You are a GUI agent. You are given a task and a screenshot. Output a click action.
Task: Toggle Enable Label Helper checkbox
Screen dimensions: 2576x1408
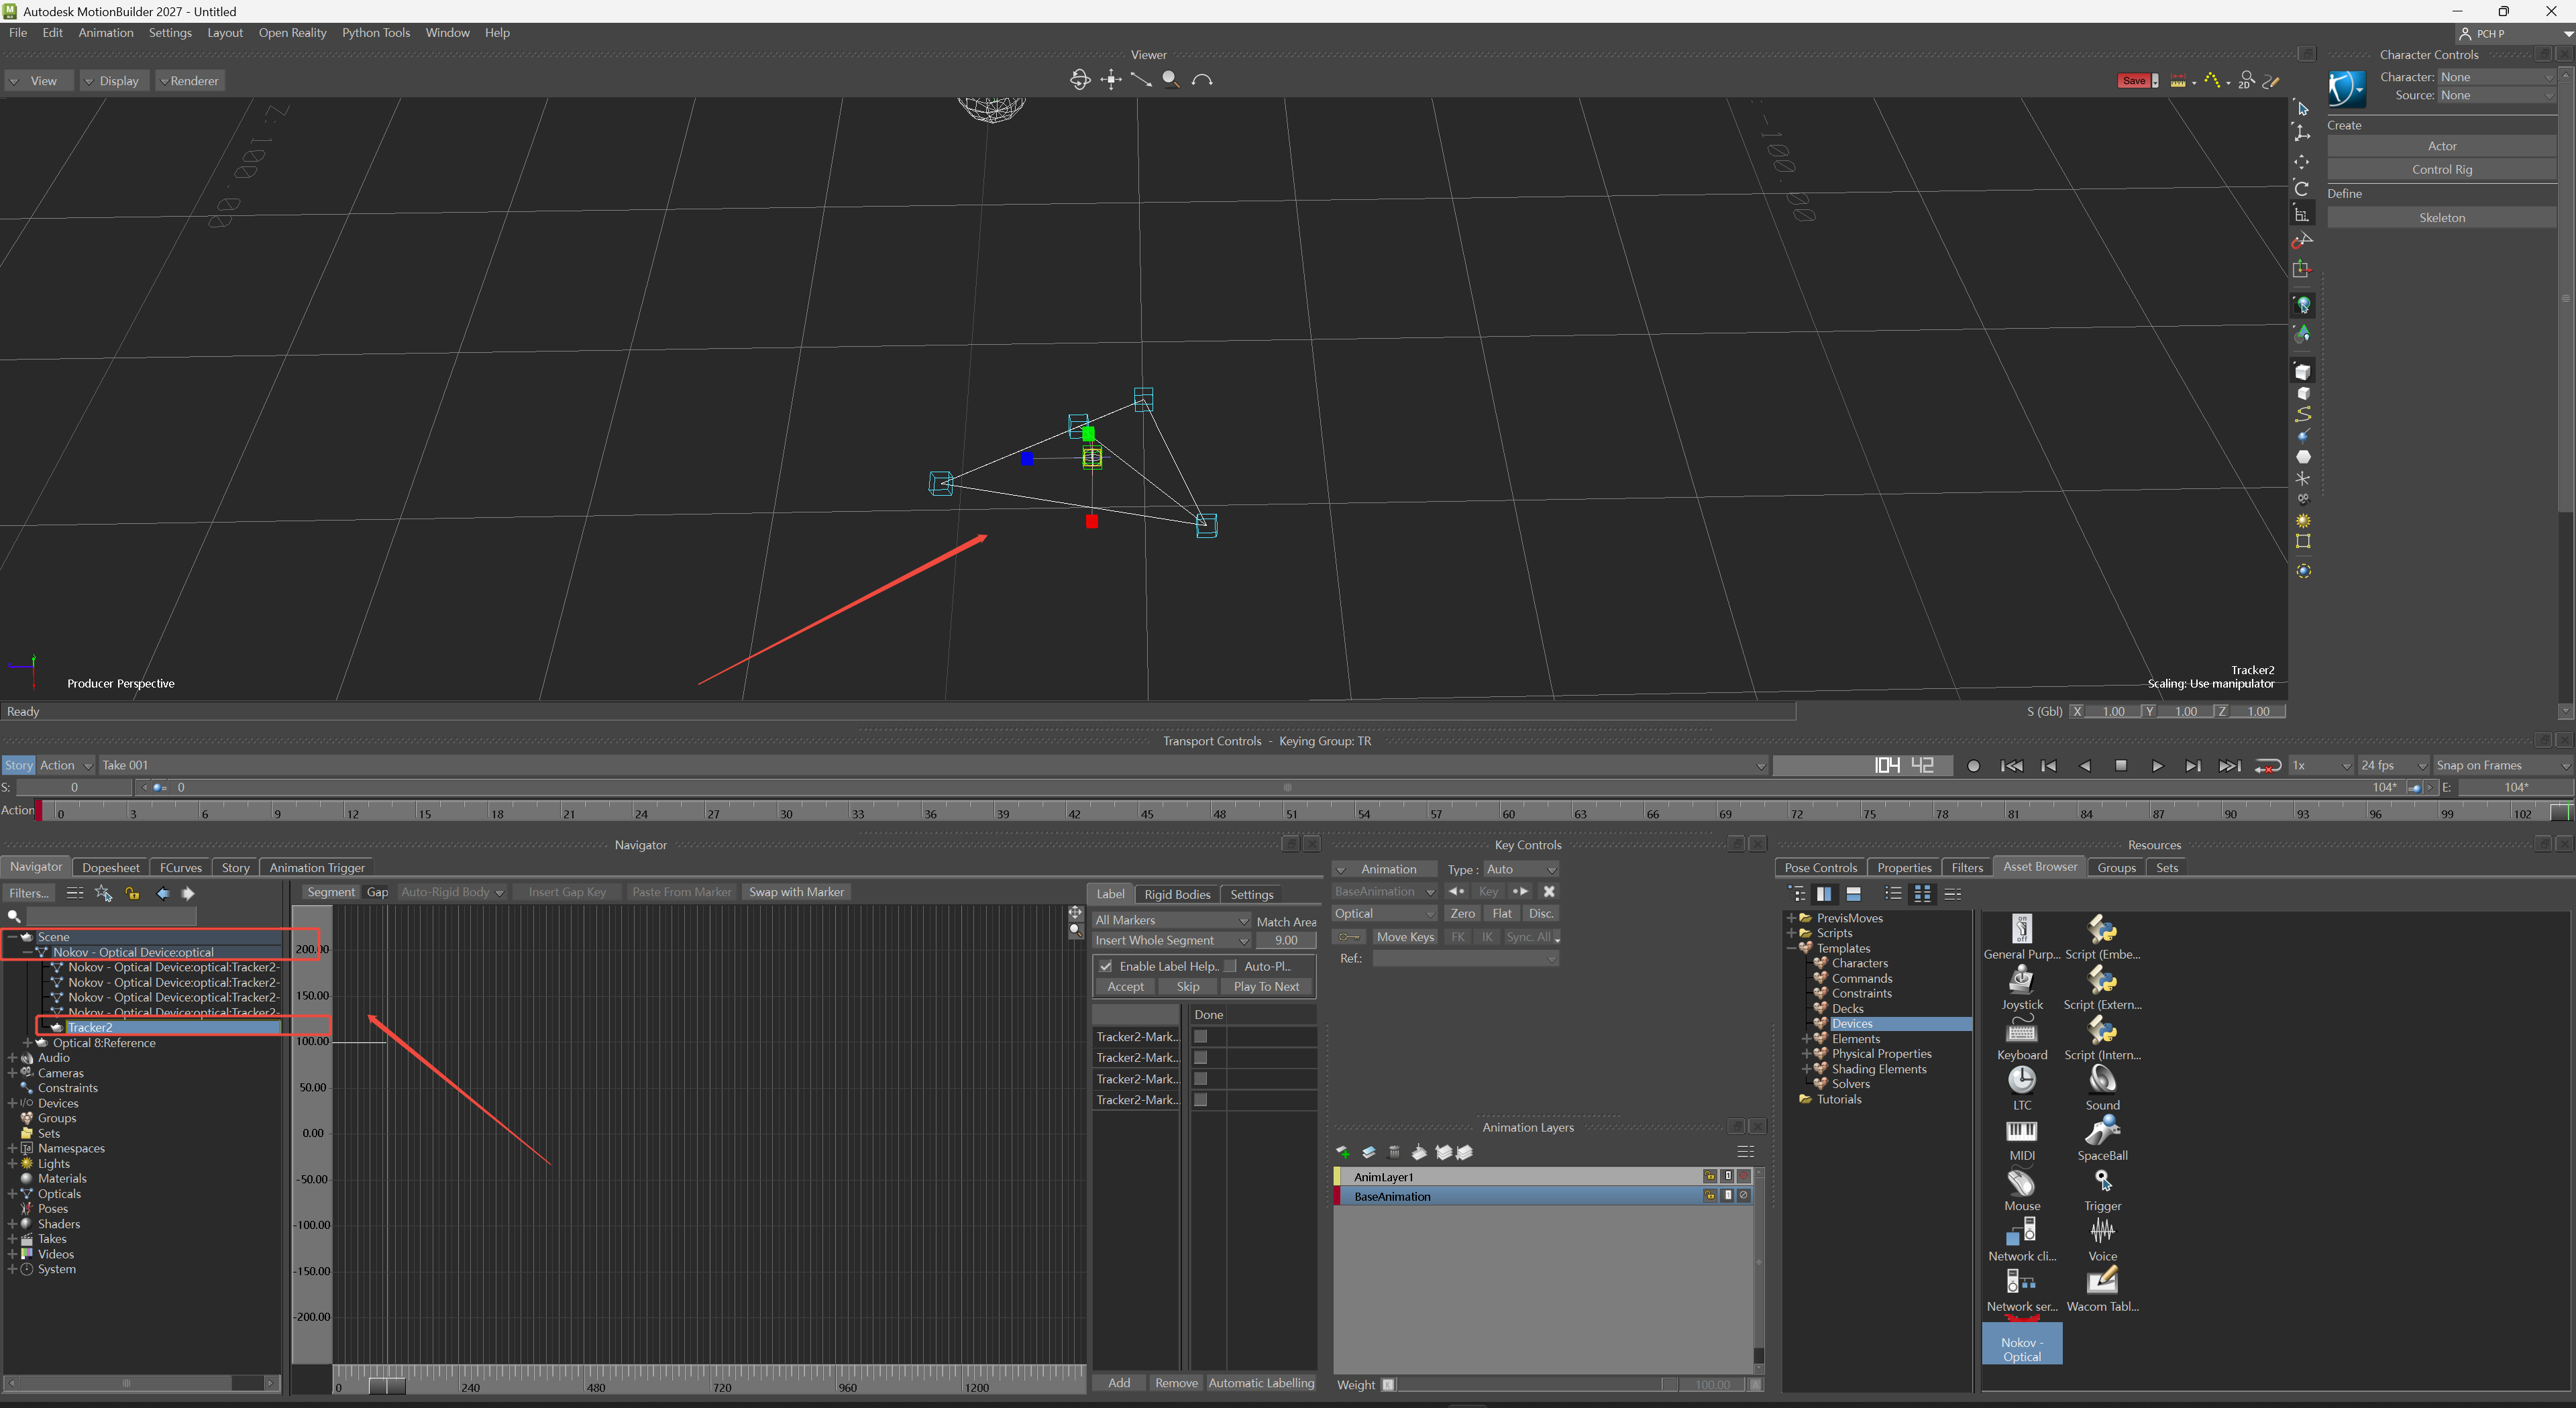(1106, 966)
